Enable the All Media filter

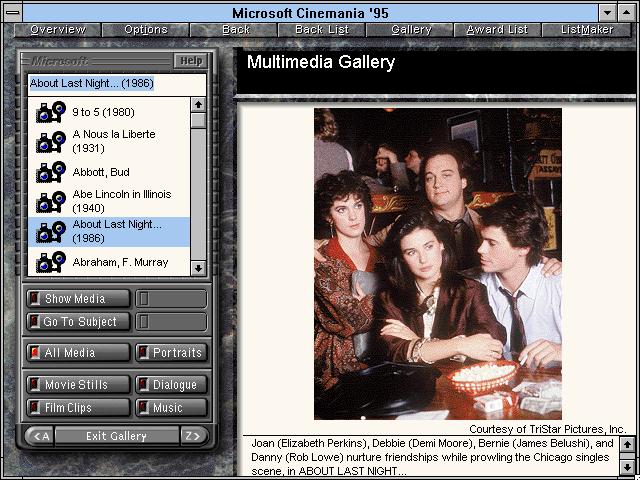click(78, 353)
